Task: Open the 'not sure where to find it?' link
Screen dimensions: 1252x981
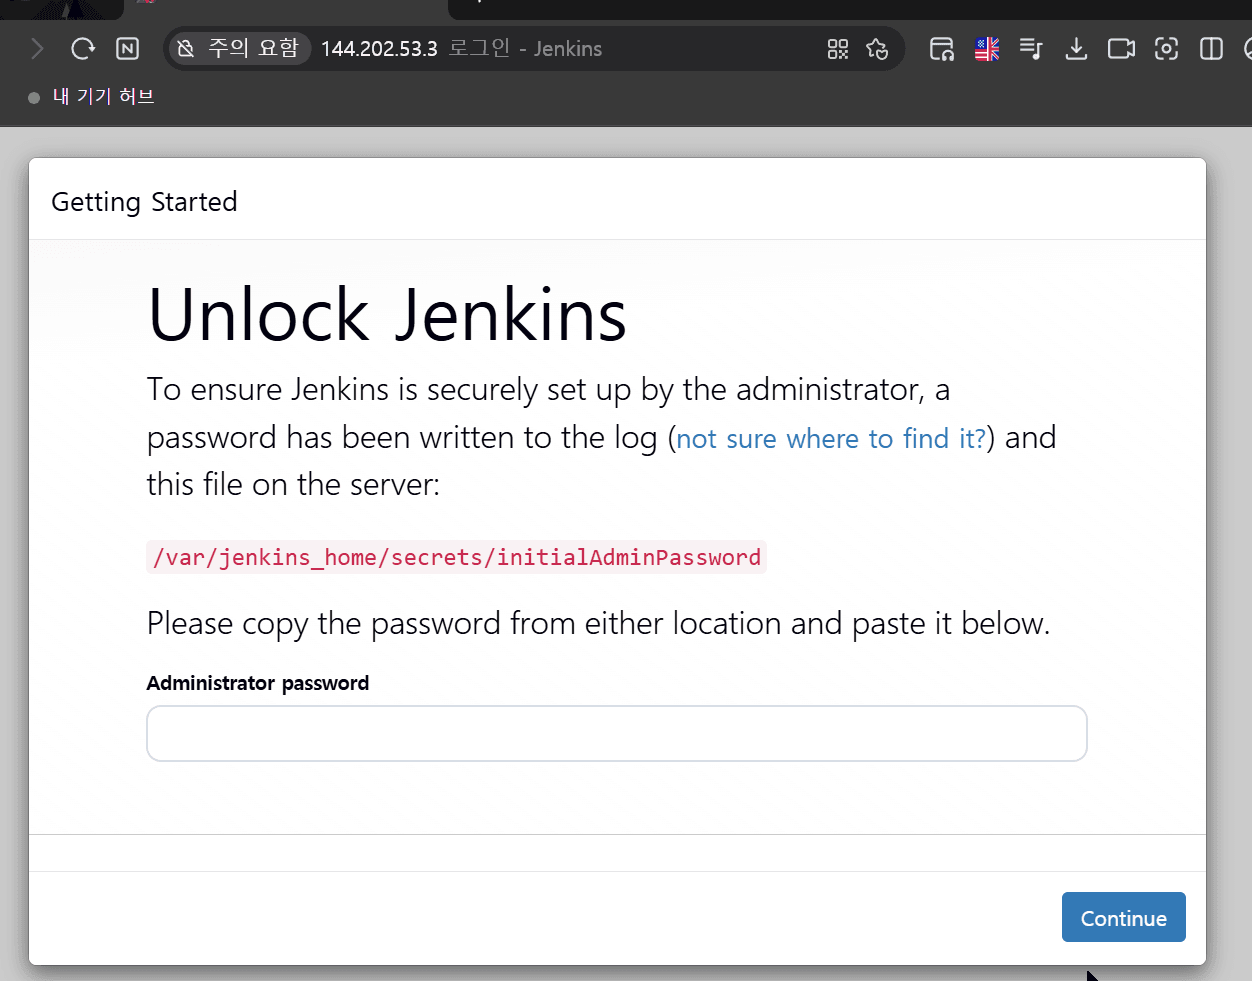Action: tap(831, 438)
